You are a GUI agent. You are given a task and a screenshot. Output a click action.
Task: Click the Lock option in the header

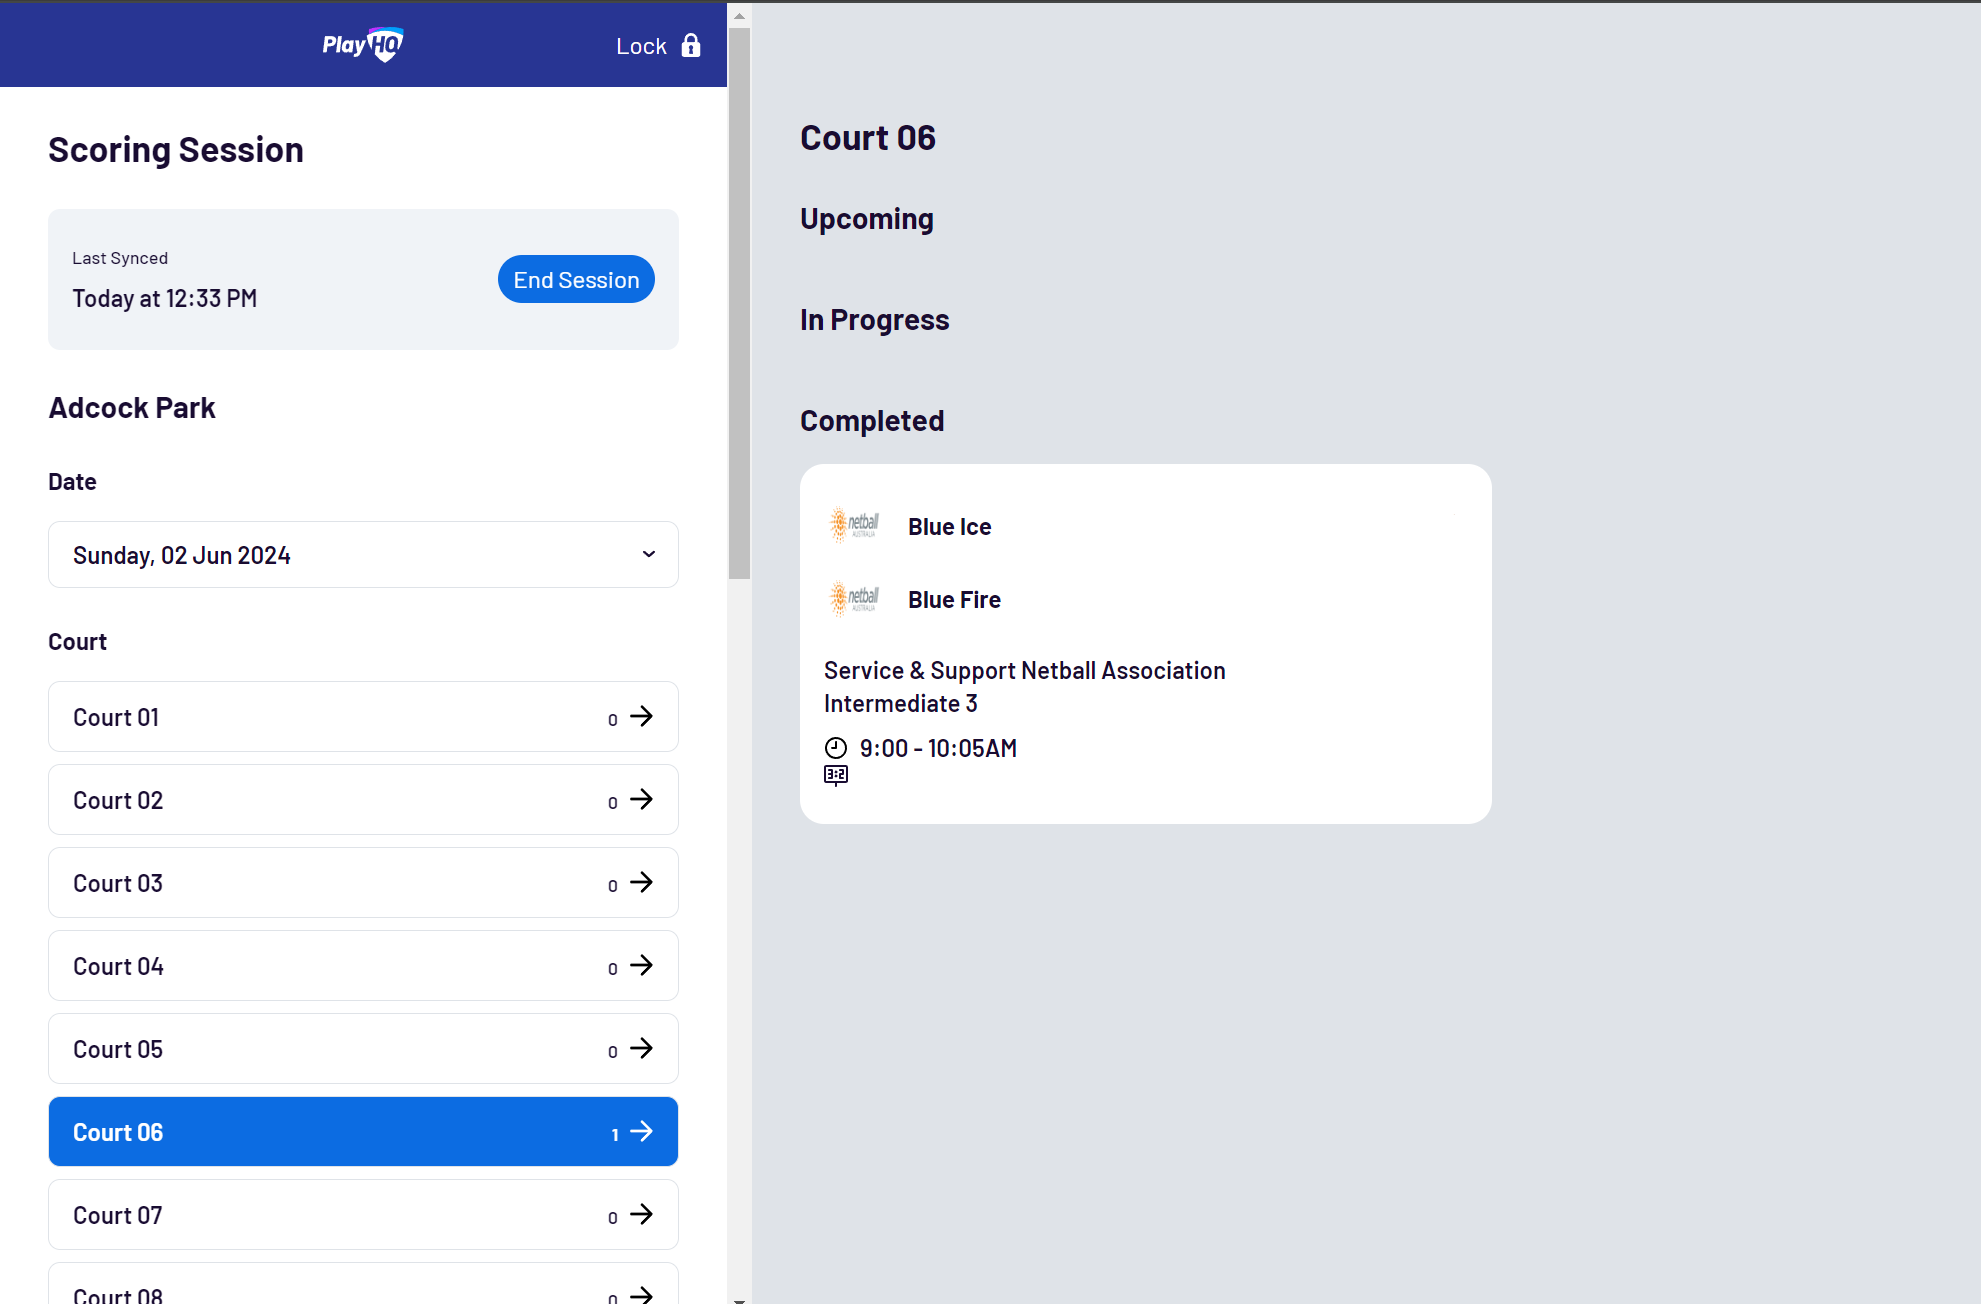[x=642, y=46]
